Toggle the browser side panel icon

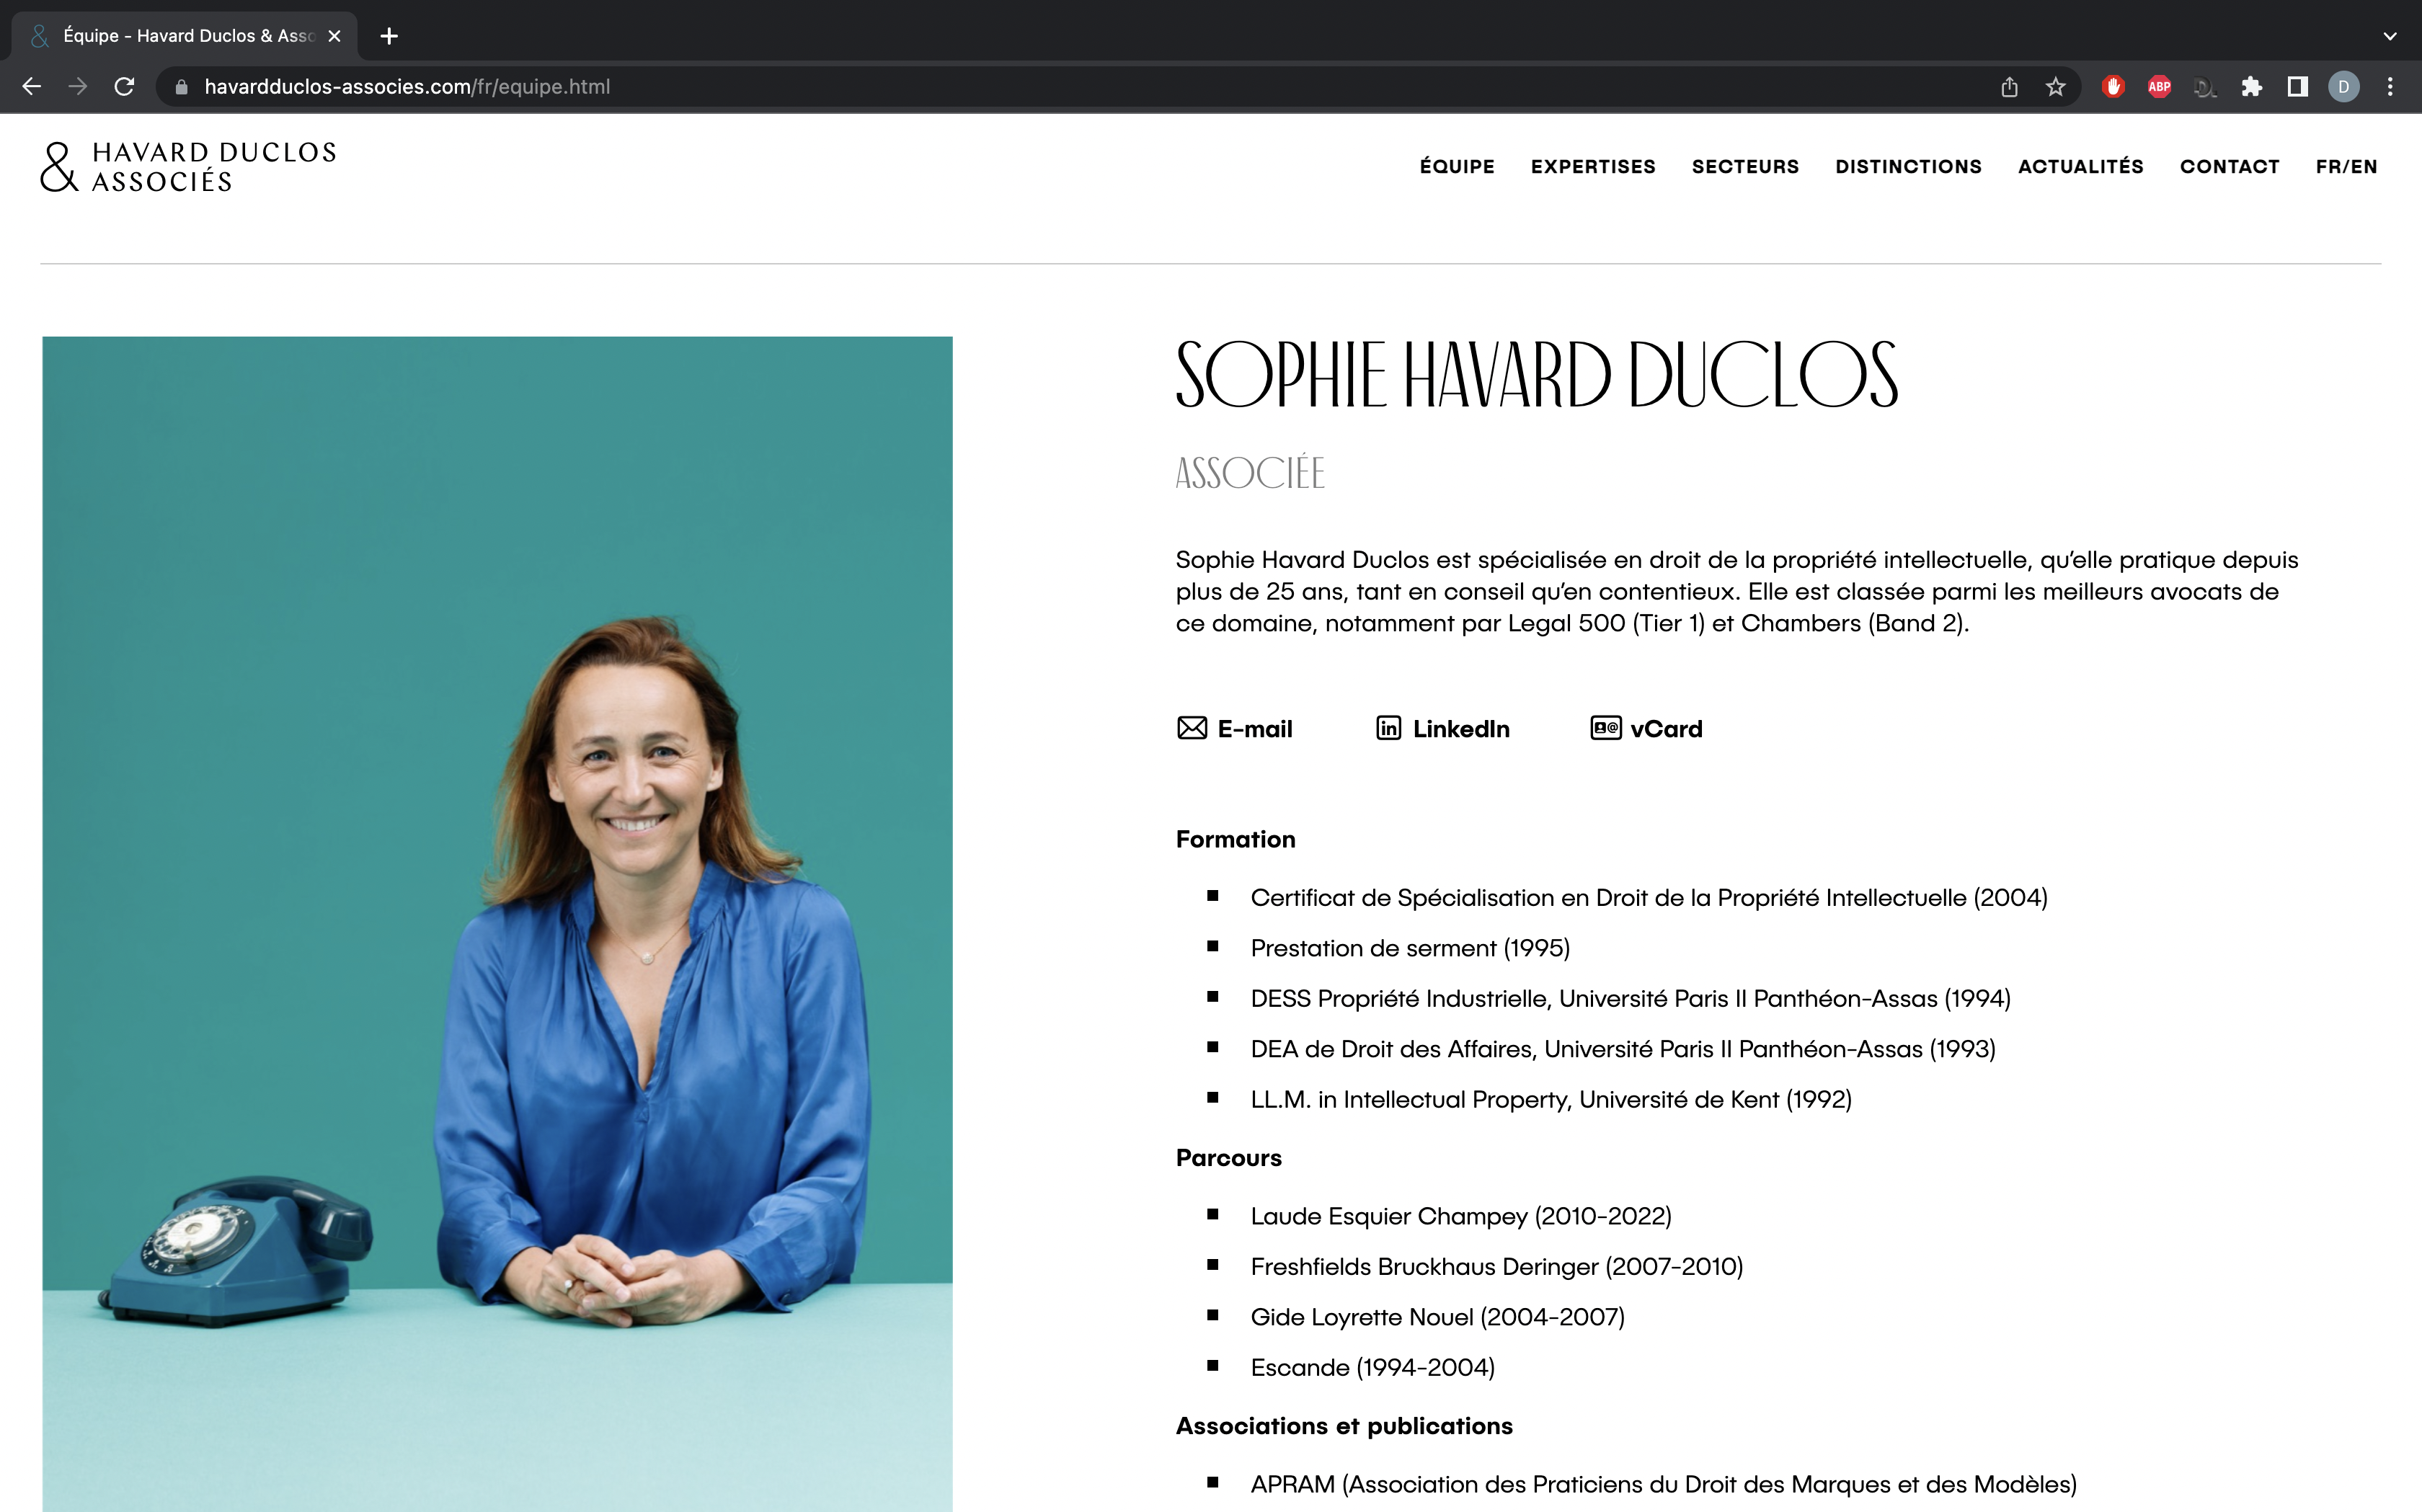[2297, 87]
